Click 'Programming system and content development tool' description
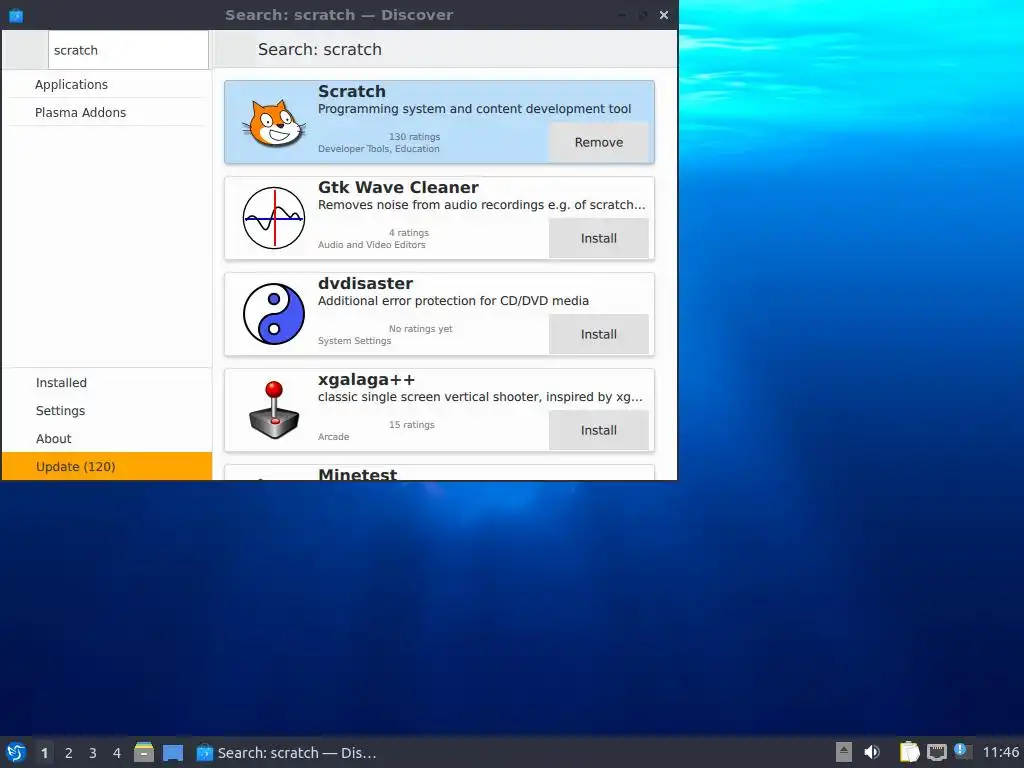Image resolution: width=1024 pixels, height=768 pixels. tap(475, 109)
